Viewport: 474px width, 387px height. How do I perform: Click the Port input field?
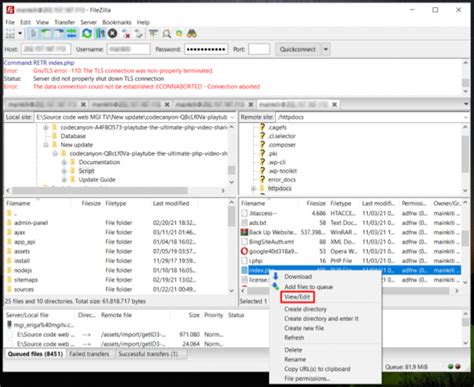[259, 49]
